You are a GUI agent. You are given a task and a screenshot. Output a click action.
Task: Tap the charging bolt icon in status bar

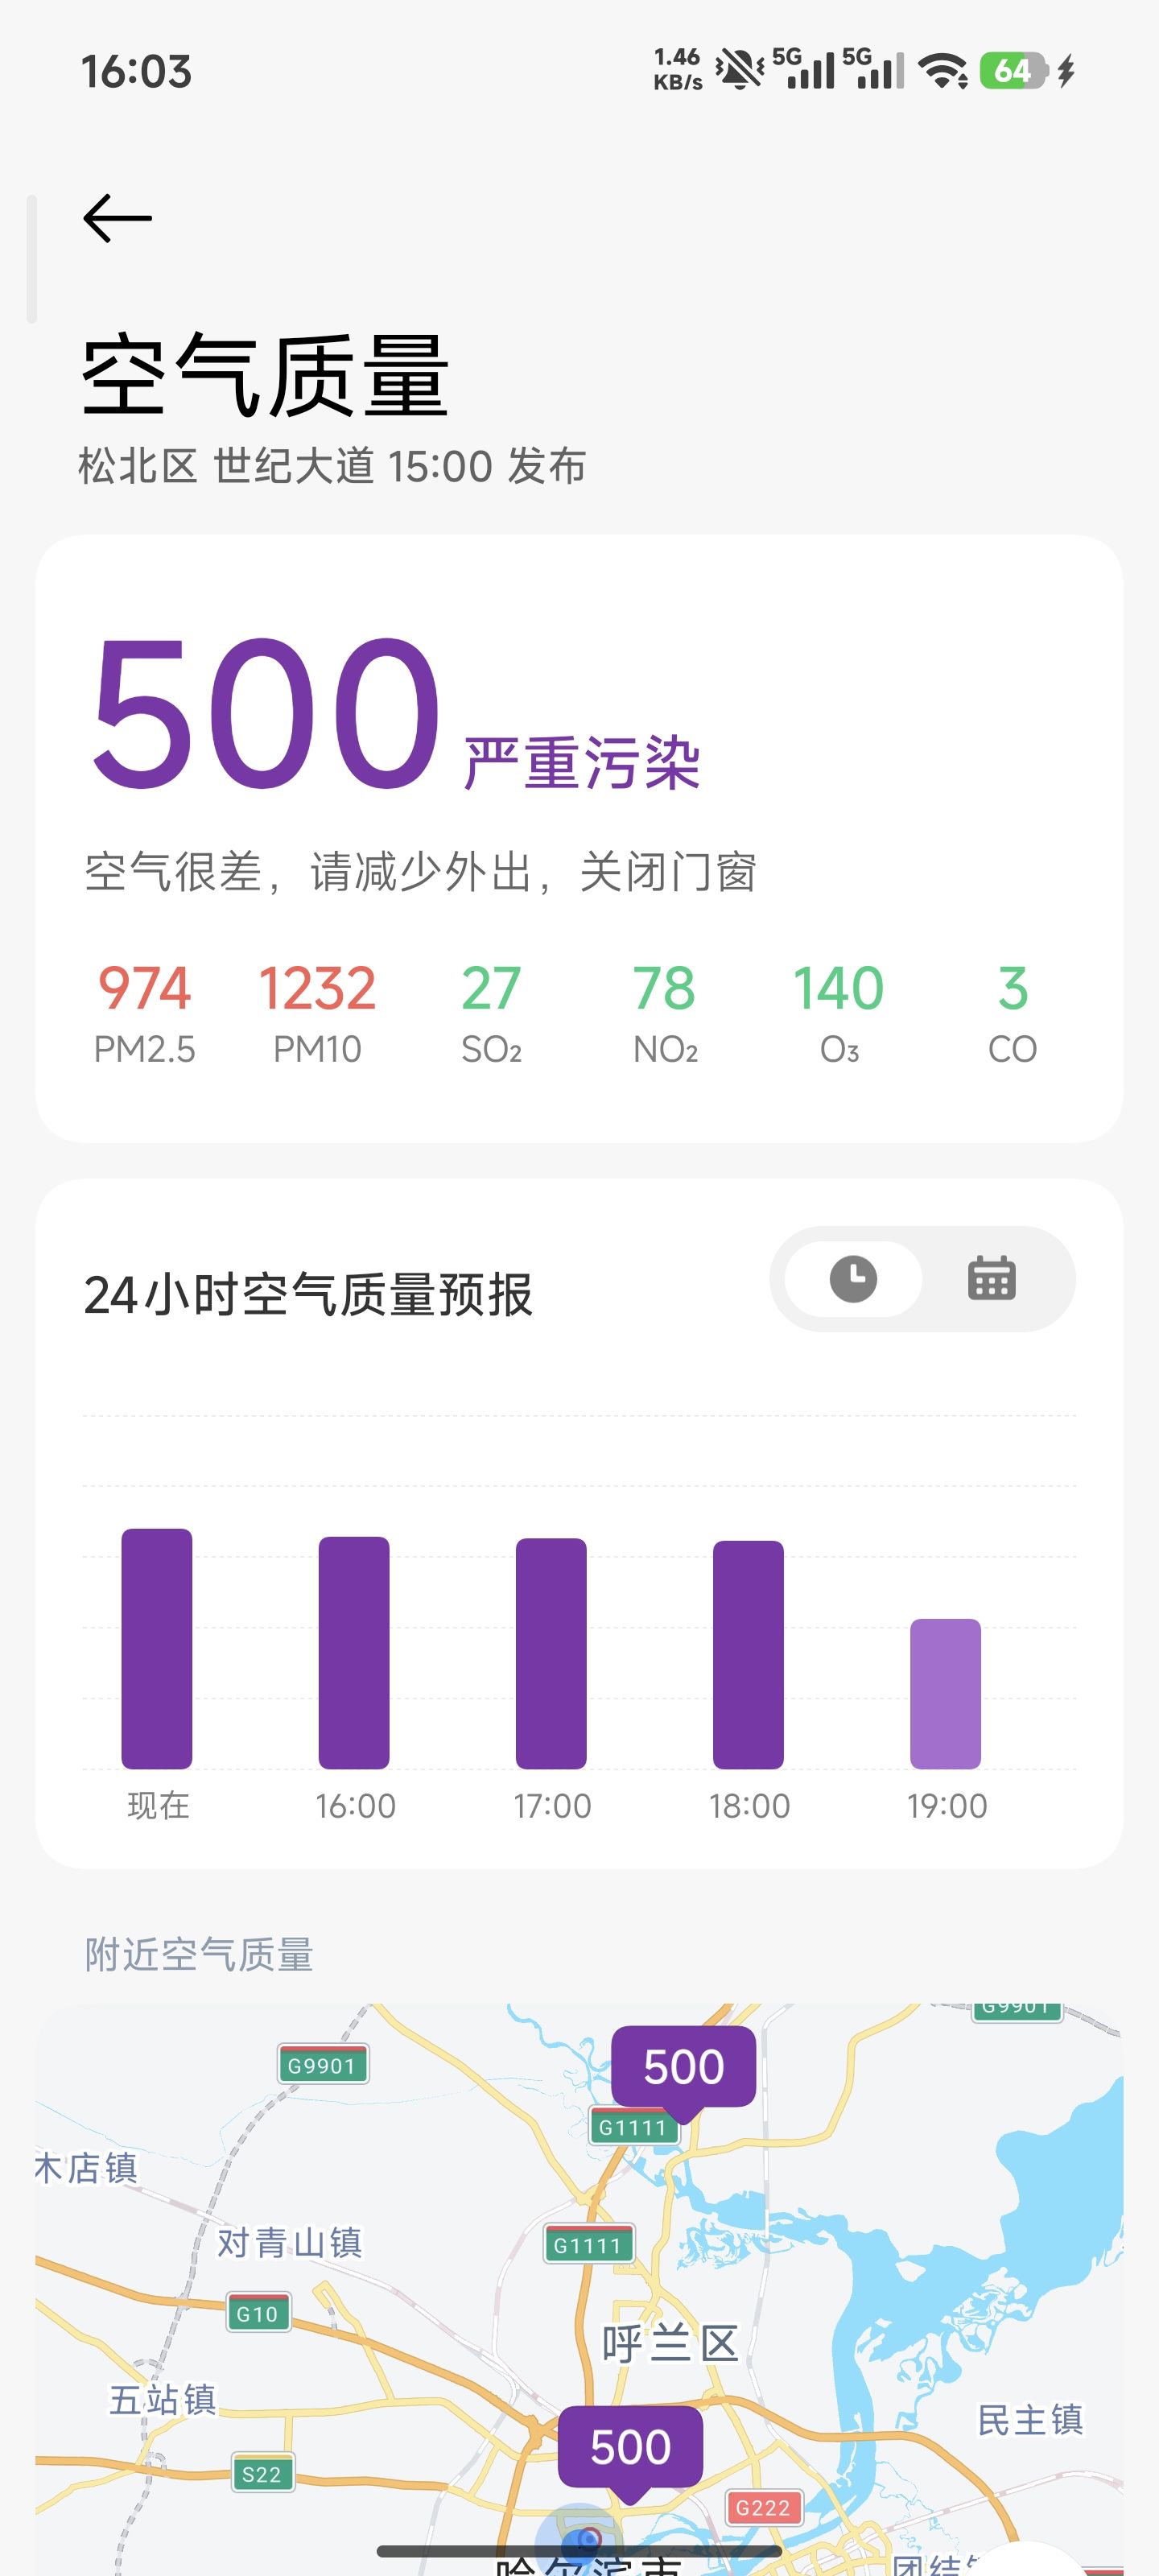point(1066,71)
